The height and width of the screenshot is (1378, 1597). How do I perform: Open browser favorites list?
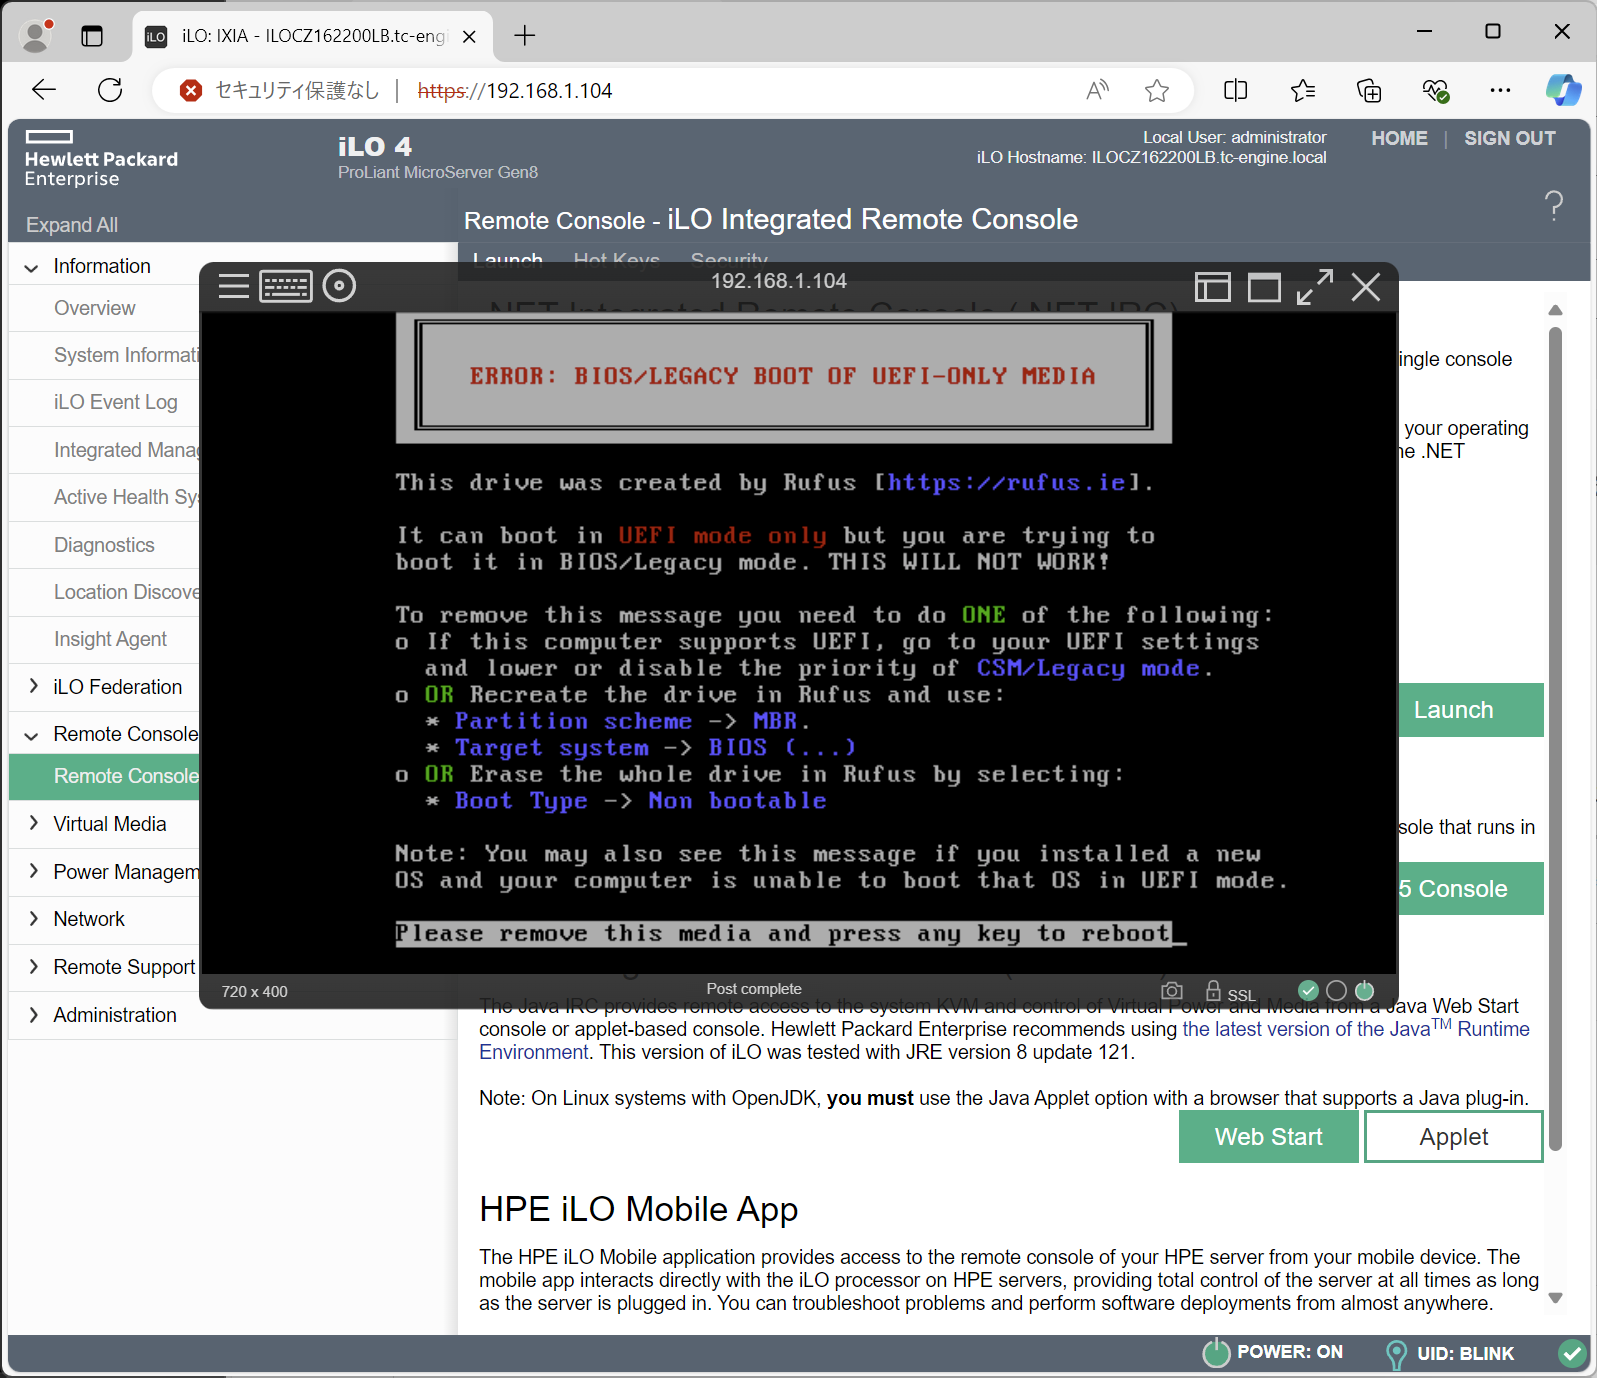(1302, 91)
